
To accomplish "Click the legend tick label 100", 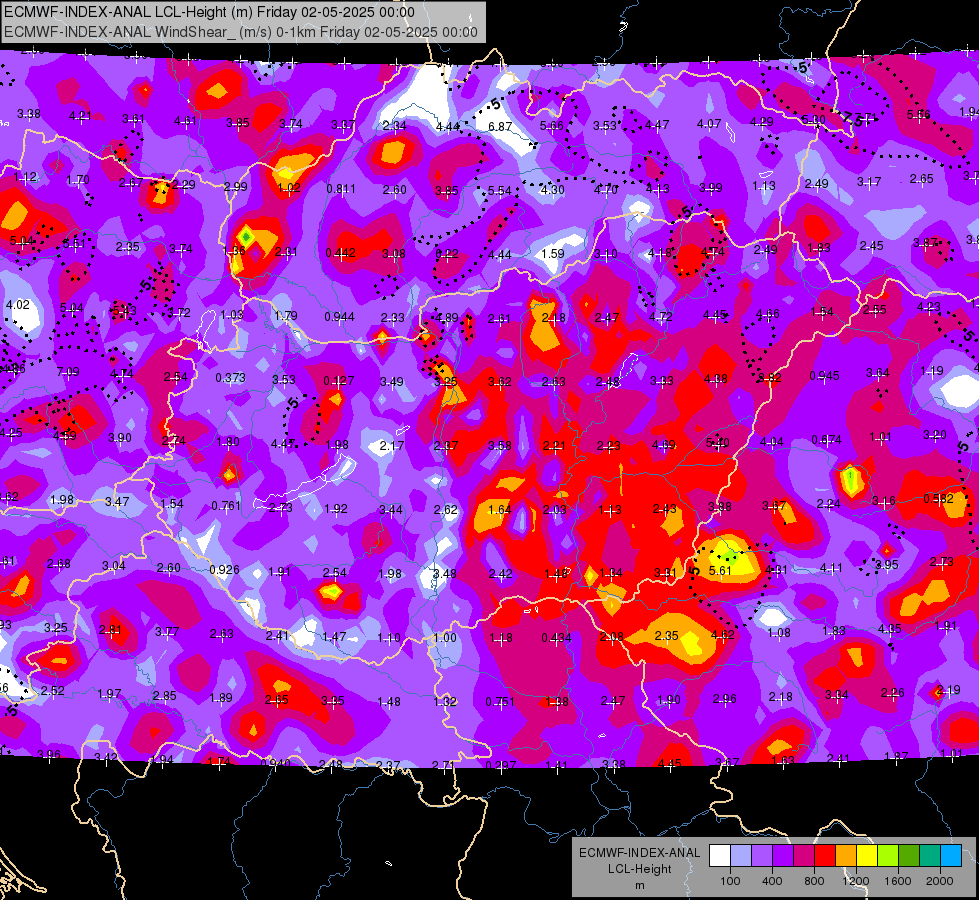I will coord(731,881).
